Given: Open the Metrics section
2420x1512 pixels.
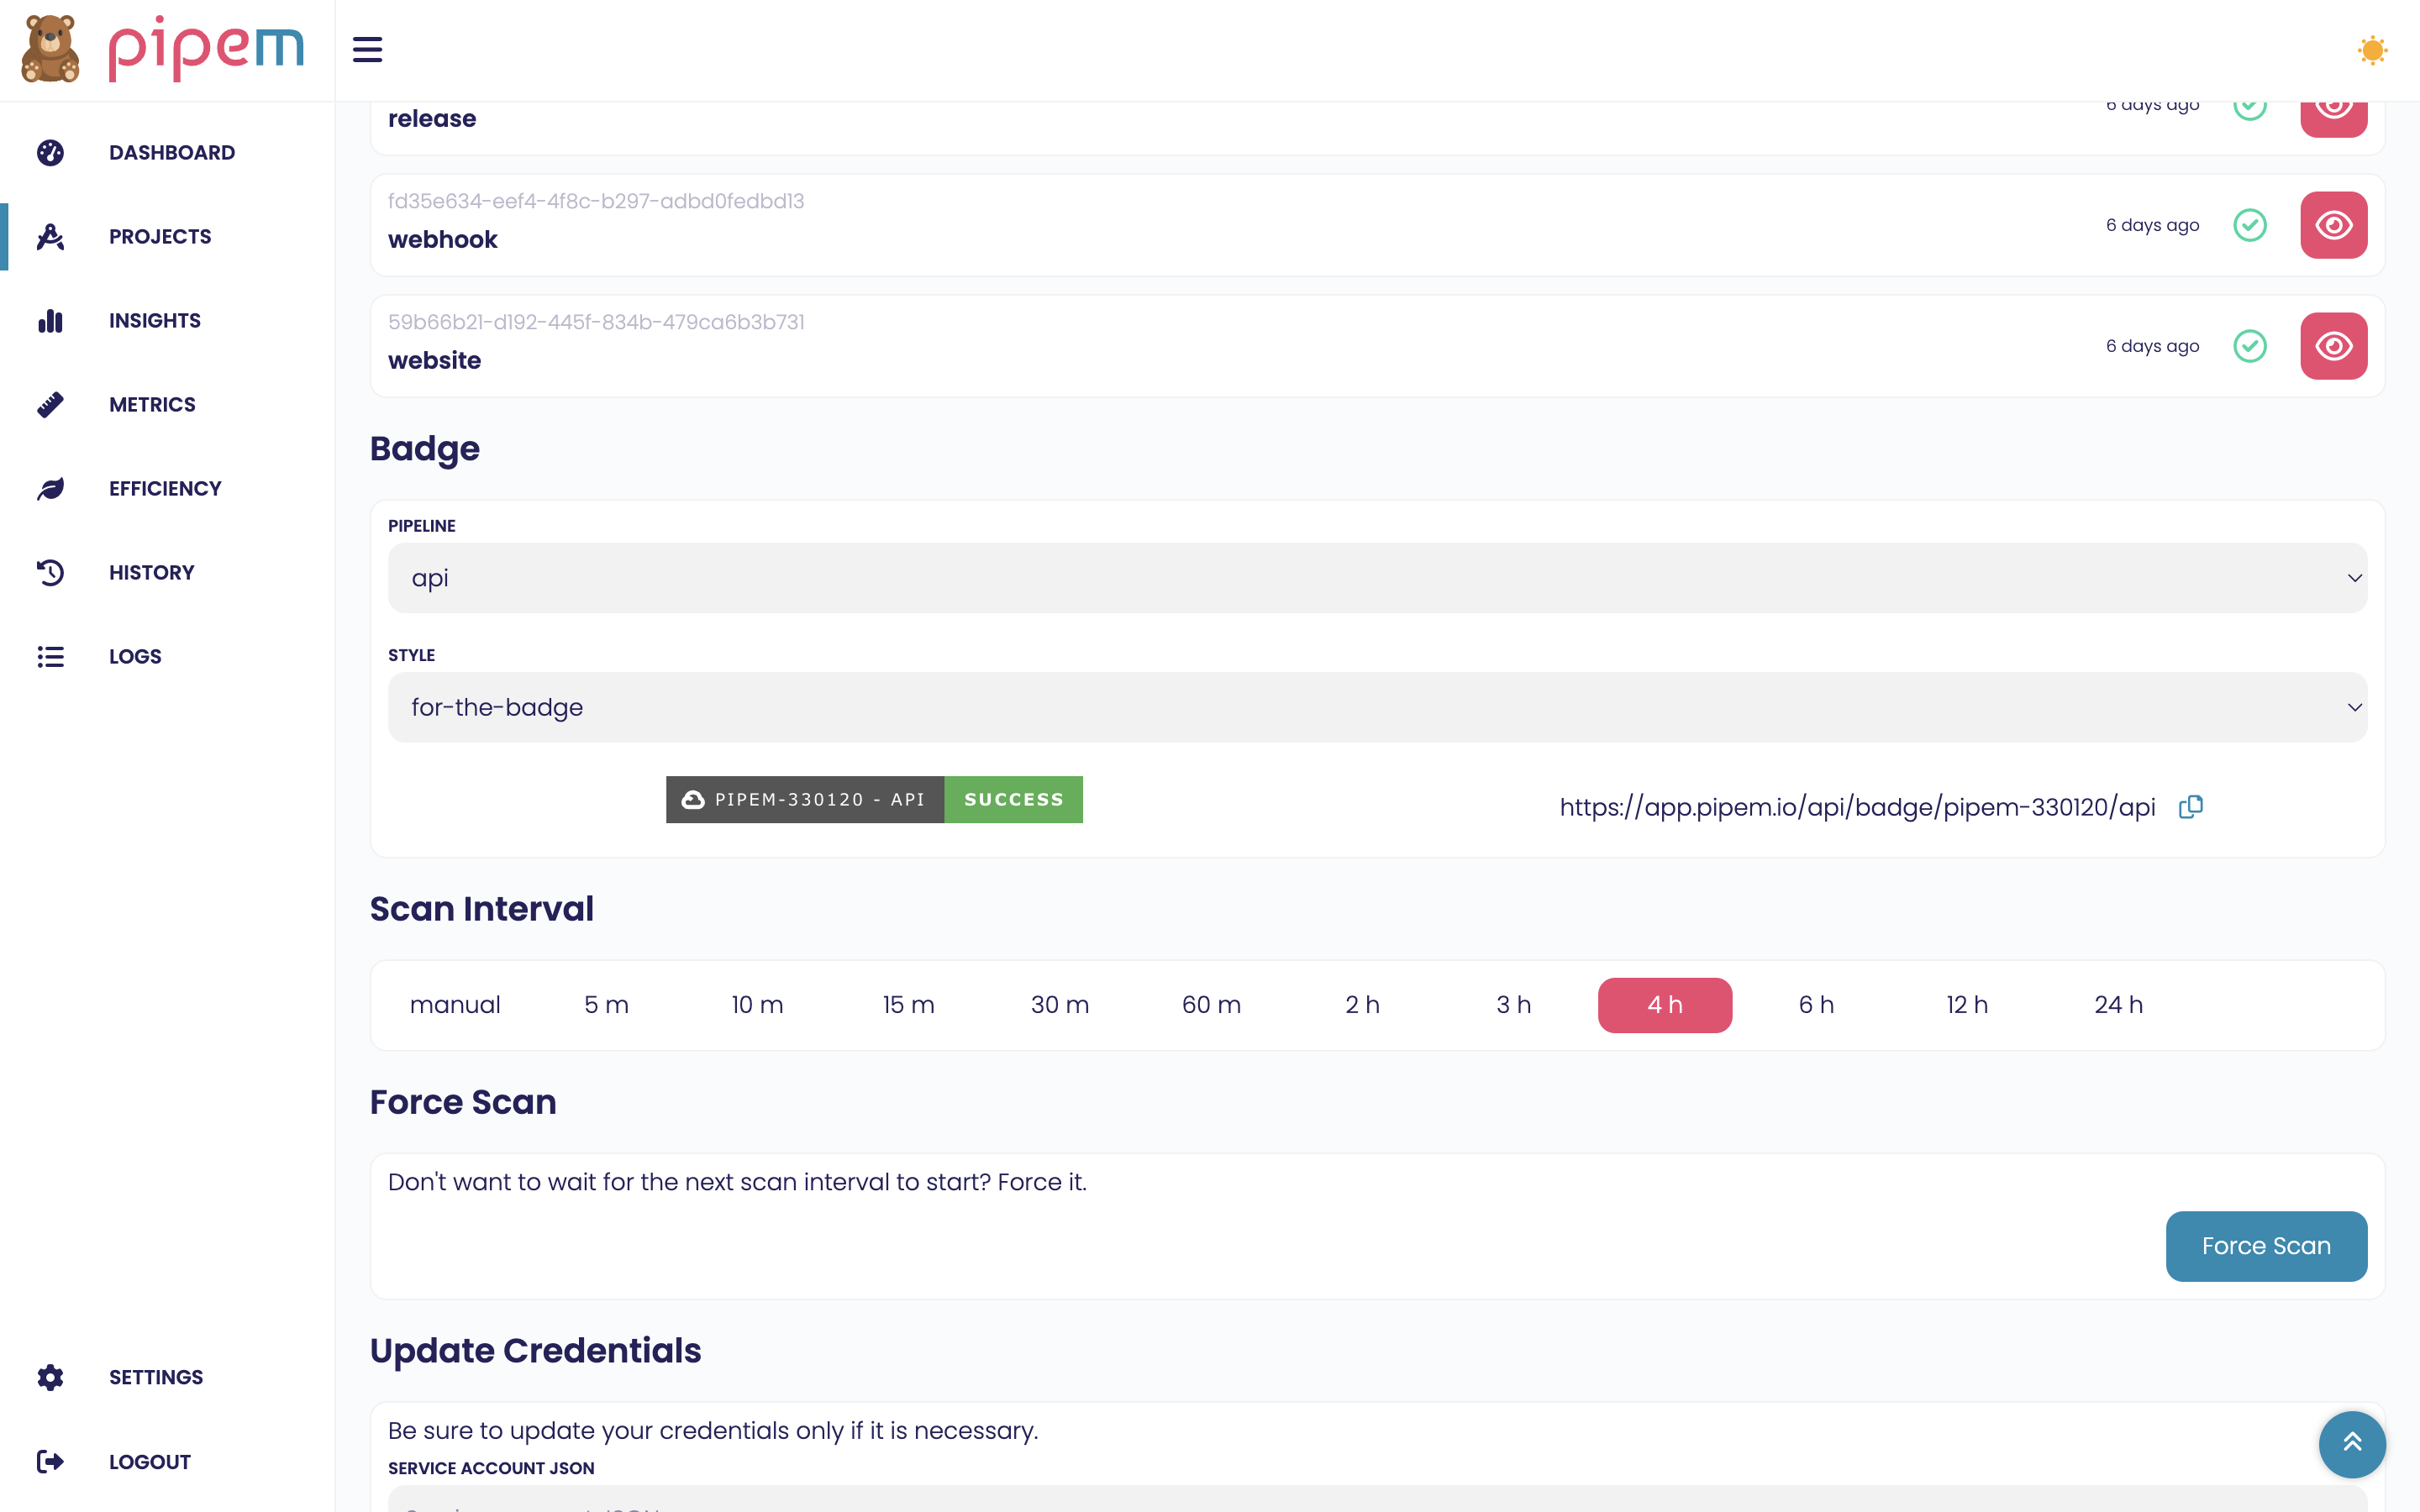Looking at the screenshot, I should (151, 404).
